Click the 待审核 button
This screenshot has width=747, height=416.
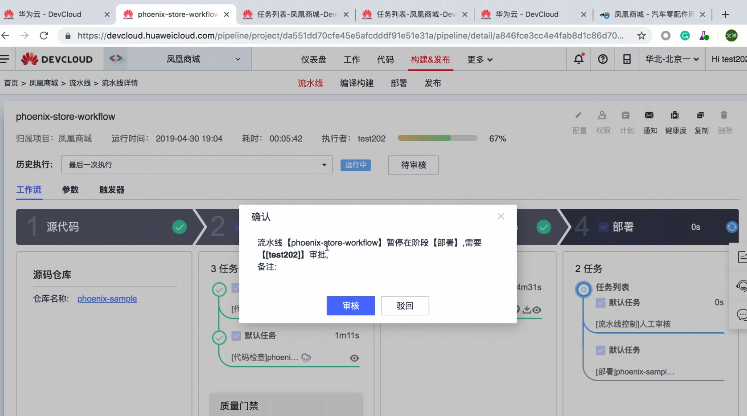[x=413, y=165]
